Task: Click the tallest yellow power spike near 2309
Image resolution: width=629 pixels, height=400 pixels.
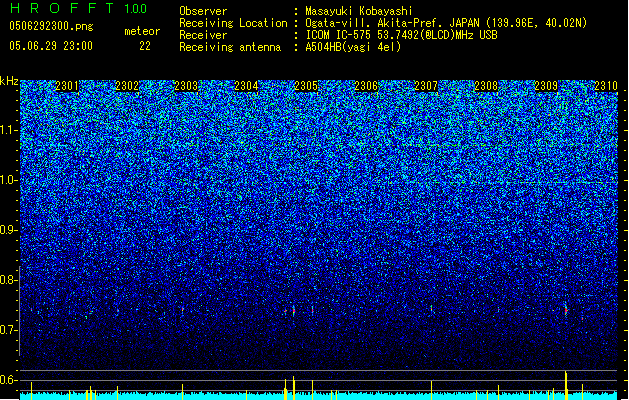Action: click(566, 385)
